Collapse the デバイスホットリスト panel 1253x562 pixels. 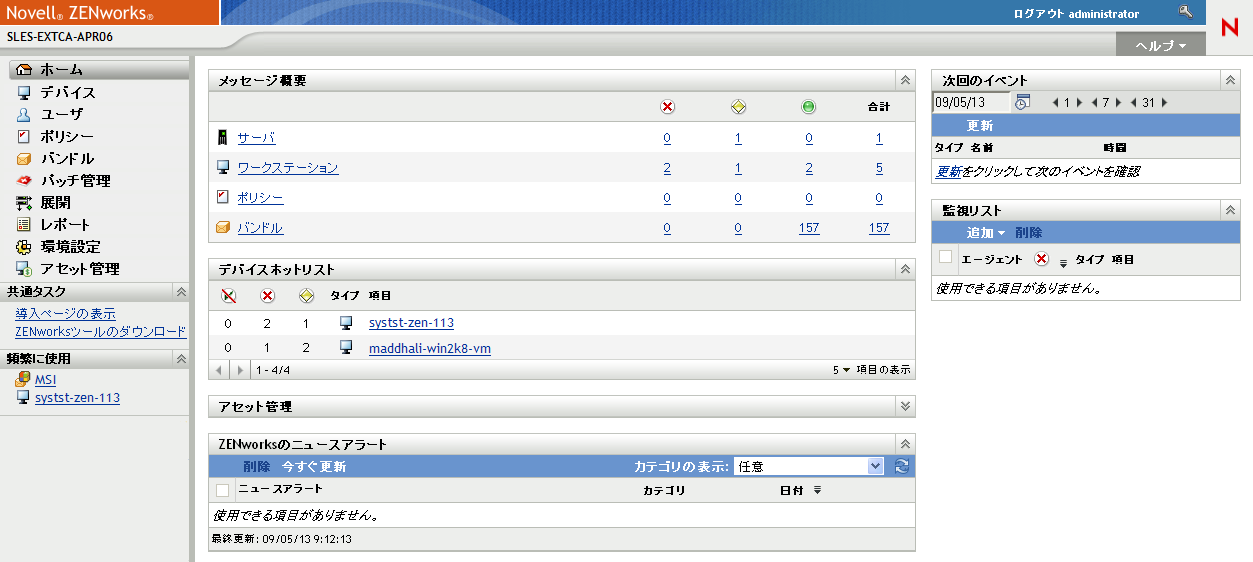(905, 269)
